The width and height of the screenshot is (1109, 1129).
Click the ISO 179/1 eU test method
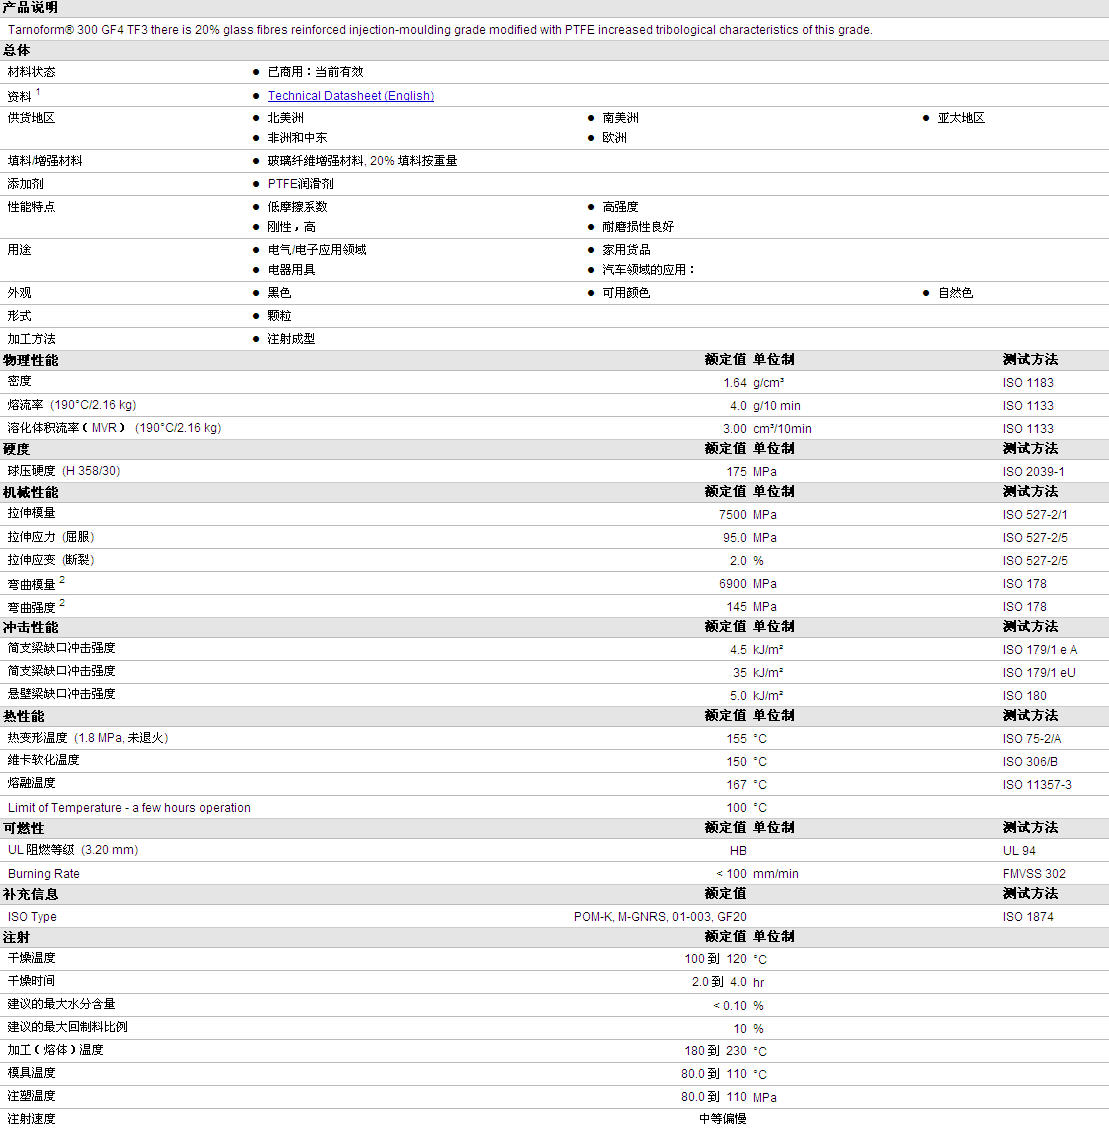(x=1039, y=674)
